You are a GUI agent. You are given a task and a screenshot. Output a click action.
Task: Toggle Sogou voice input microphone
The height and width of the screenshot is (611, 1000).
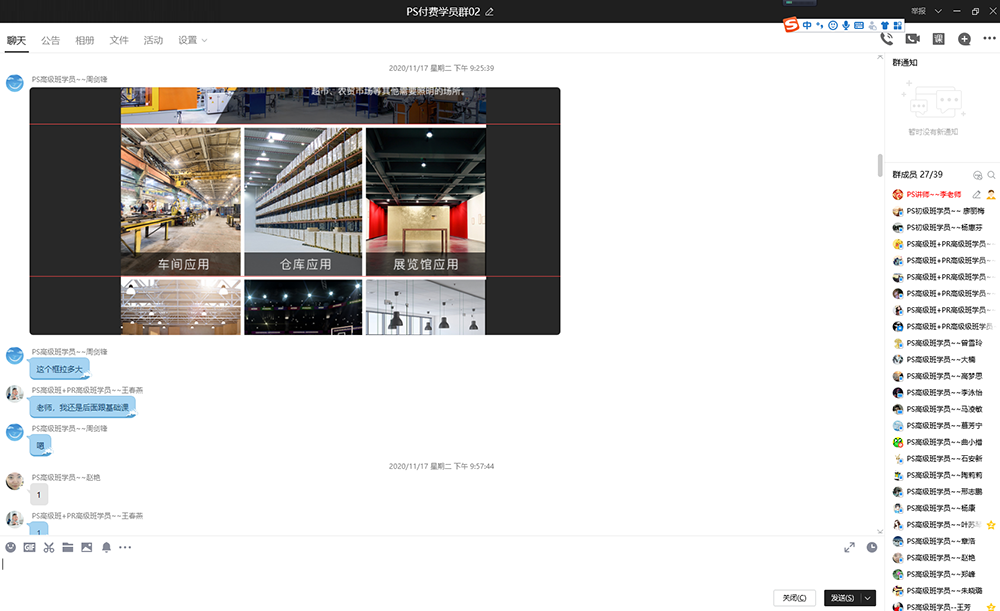[x=846, y=25]
